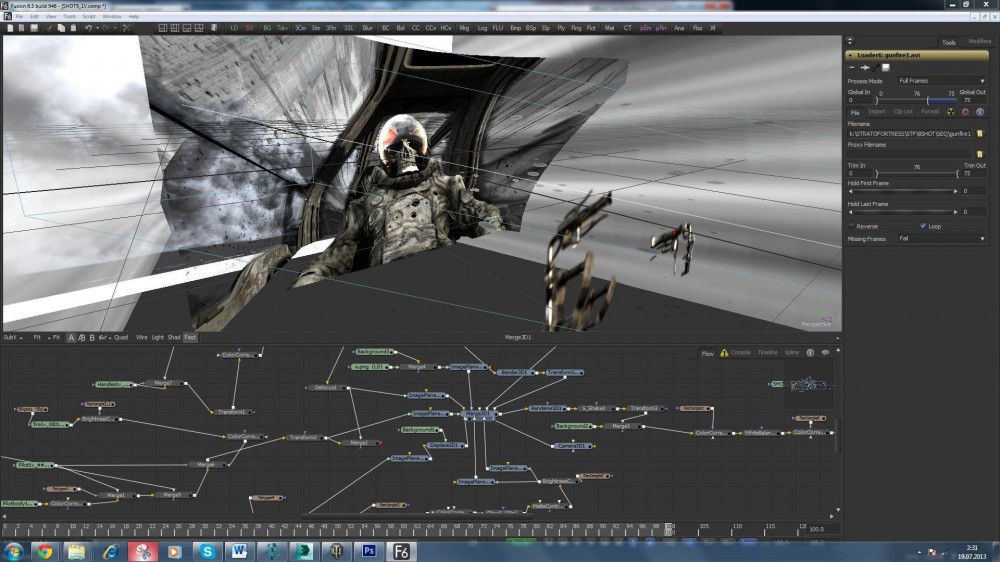The width and height of the screenshot is (1000, 562).
Task: Add a pRn particle render tool
Action: [x=661, y=28]
